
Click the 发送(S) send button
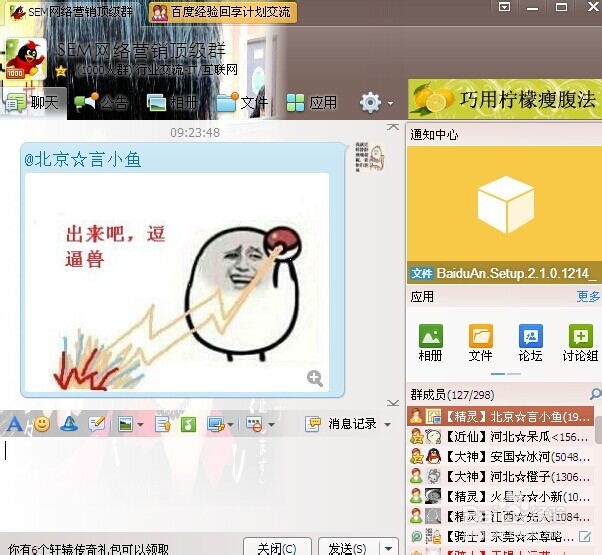pyautogui.click(x=348, y=548)
